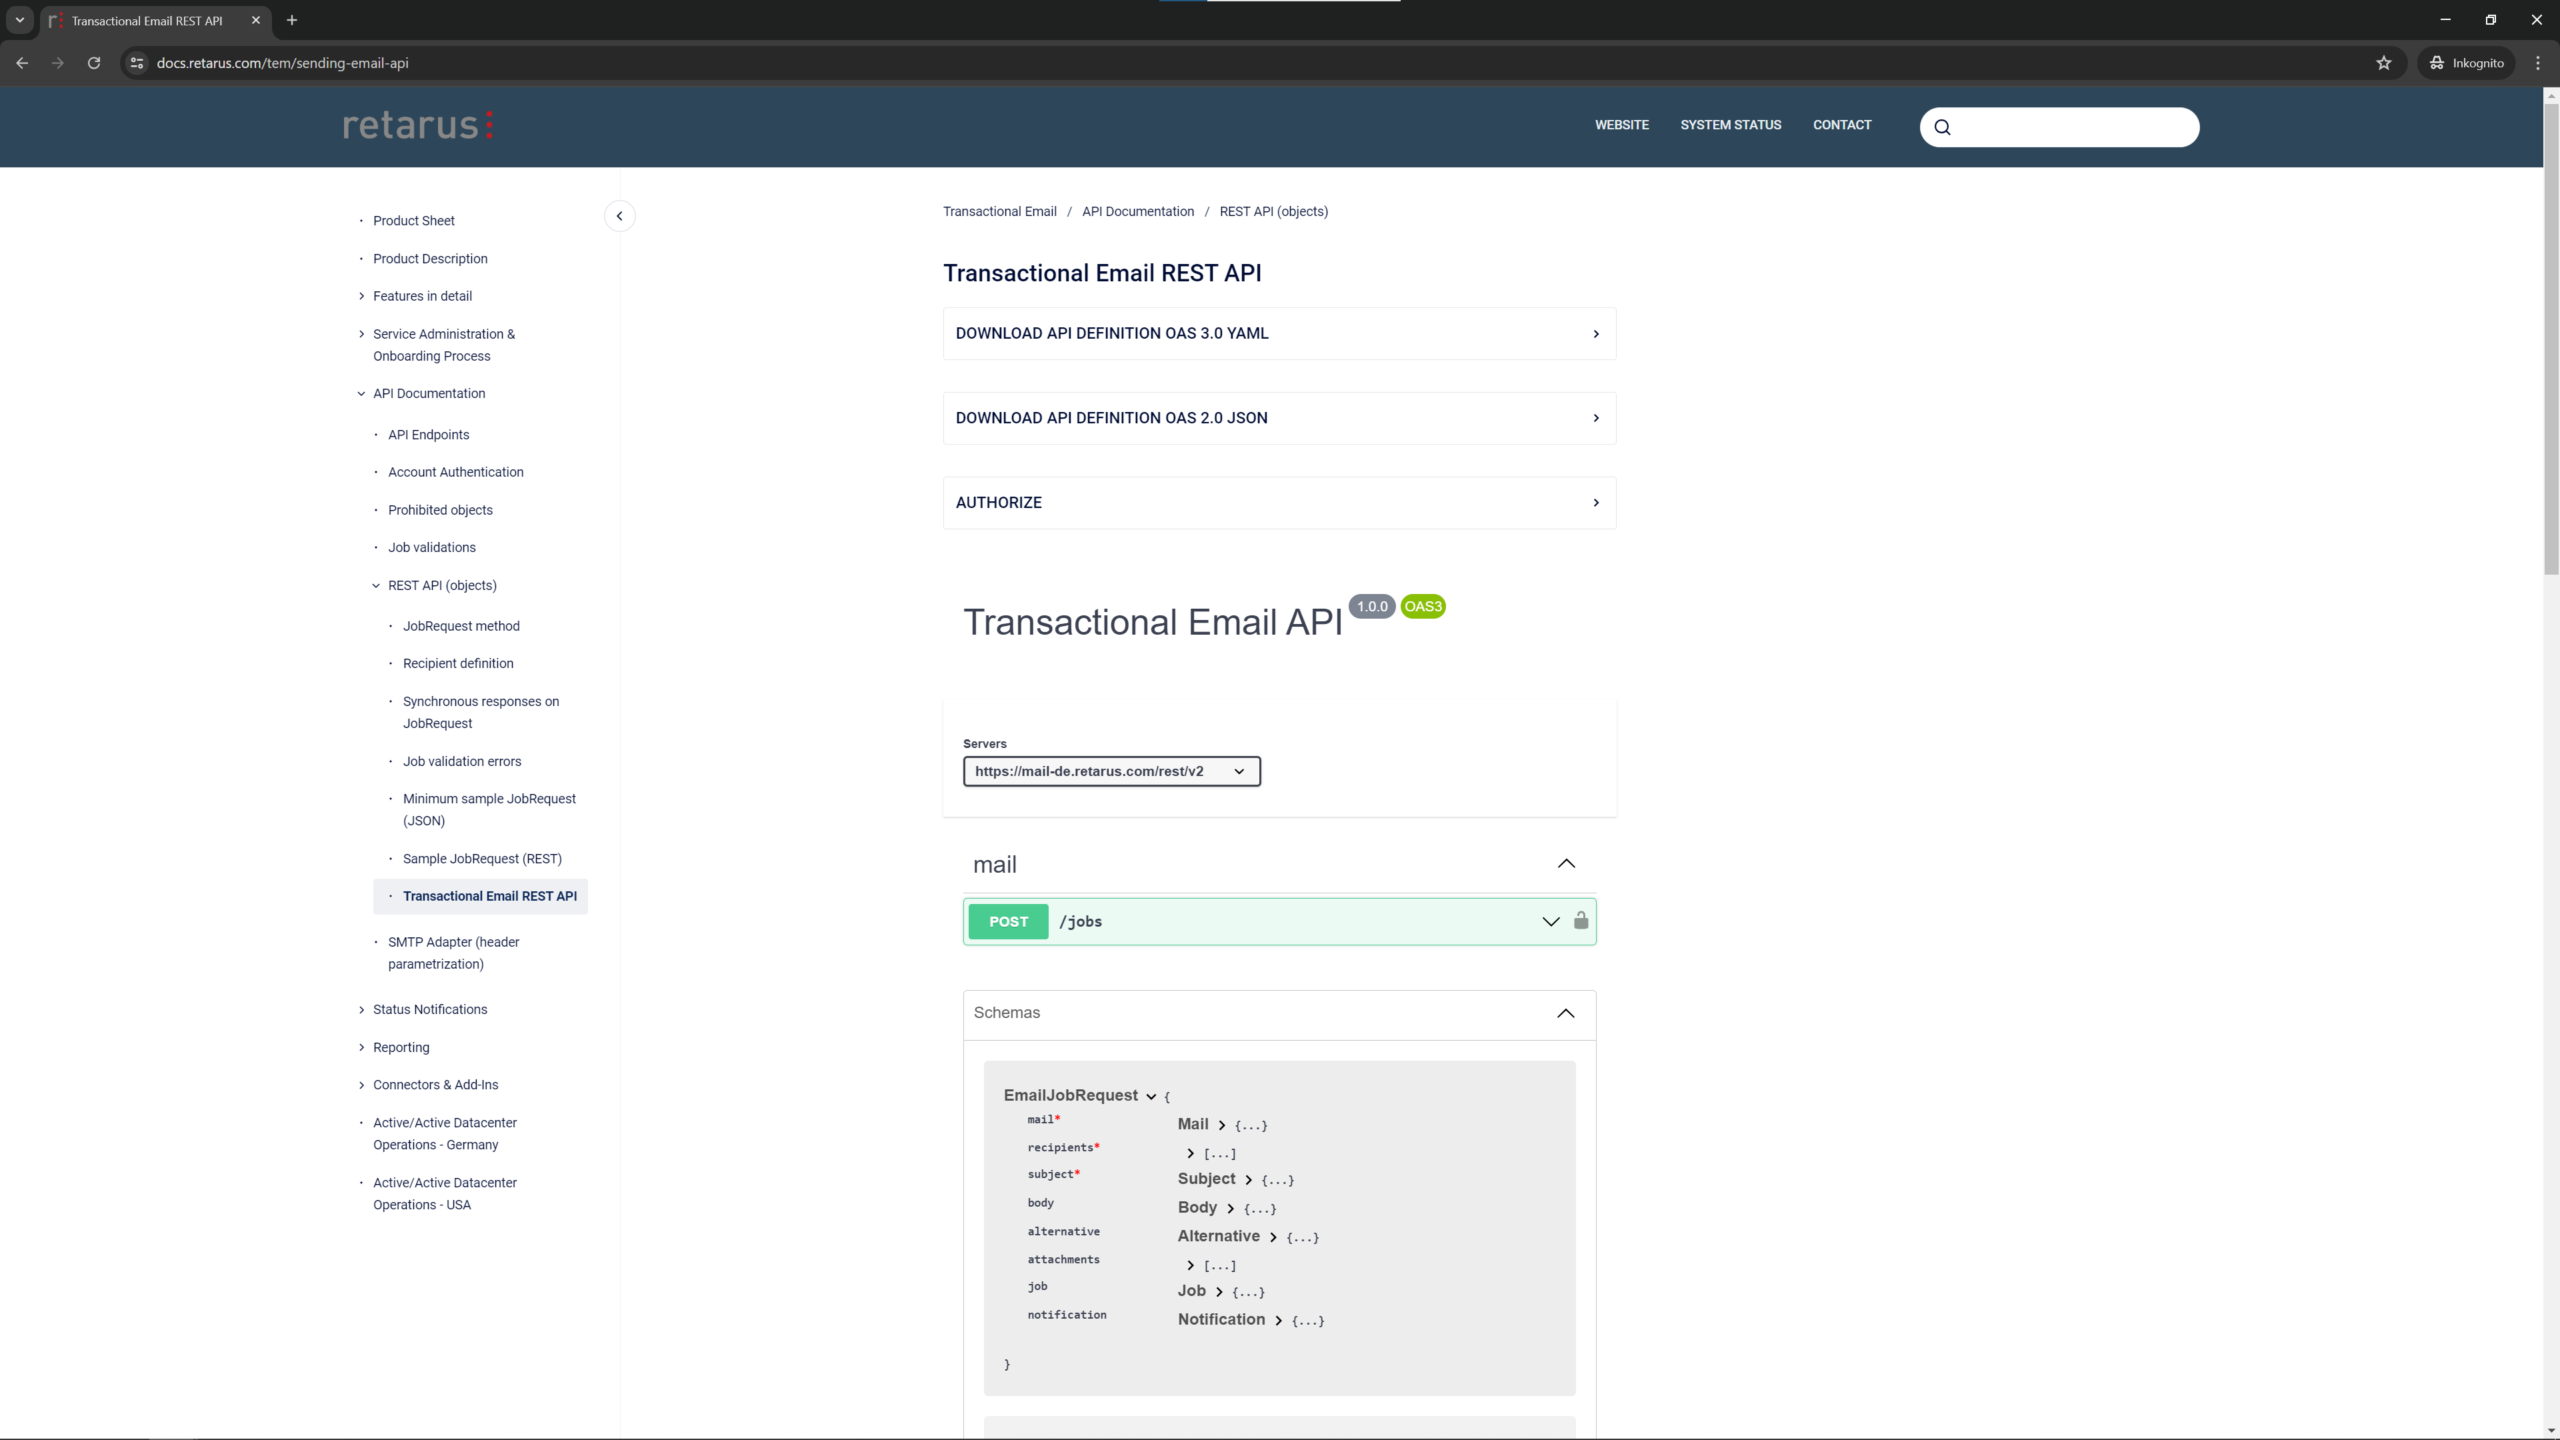
Task: Open SMTP Adapter (header parametrization) page
Action: pos(453,953)
